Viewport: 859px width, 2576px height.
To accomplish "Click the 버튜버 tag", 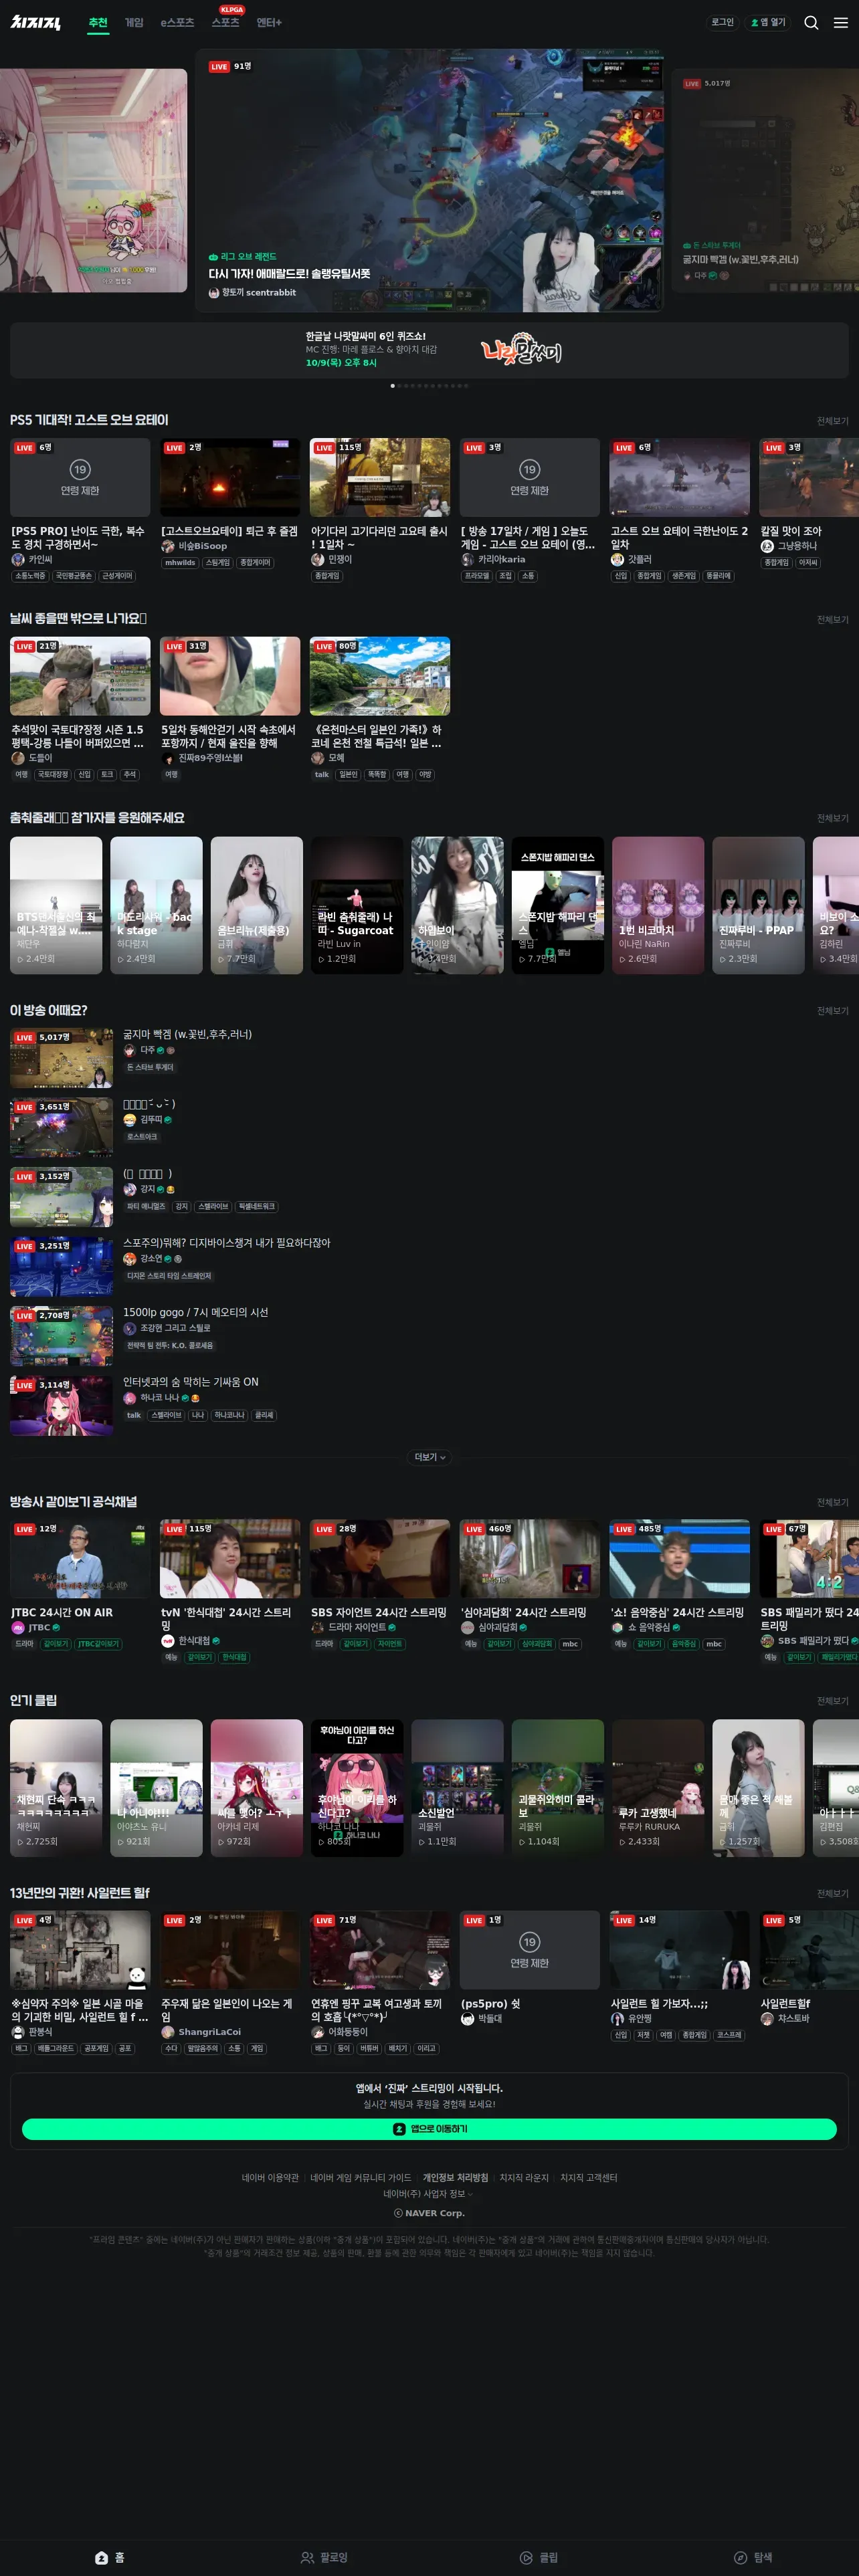I will [x=369, y=2048].
